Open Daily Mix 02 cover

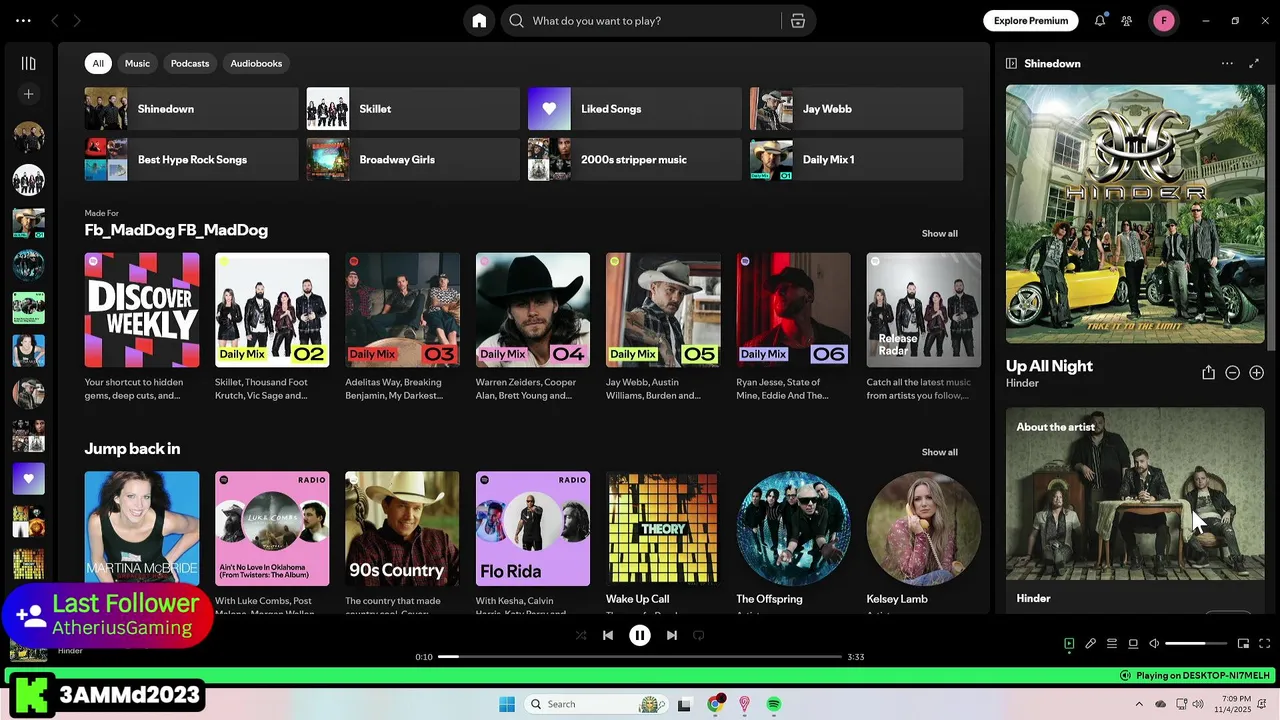272,310
